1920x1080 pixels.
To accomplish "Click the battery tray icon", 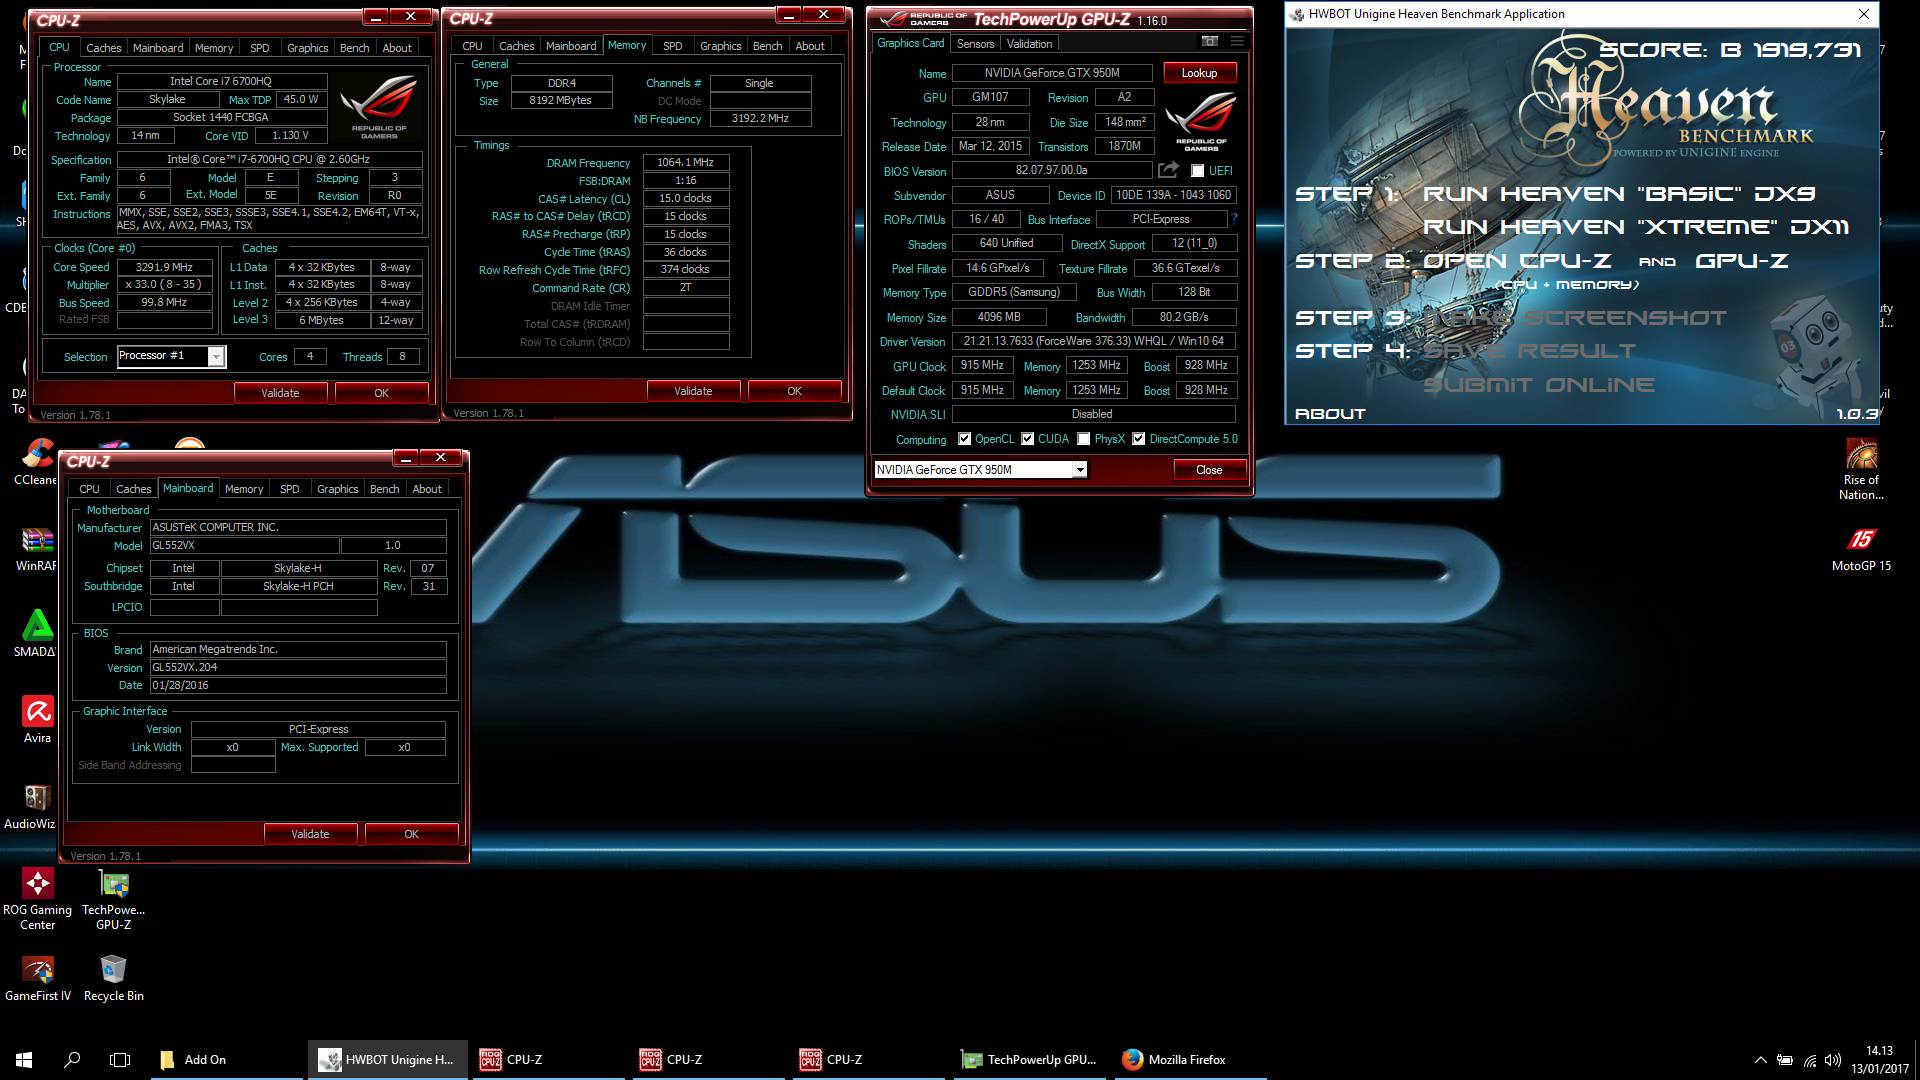I will [1785, 1060].
